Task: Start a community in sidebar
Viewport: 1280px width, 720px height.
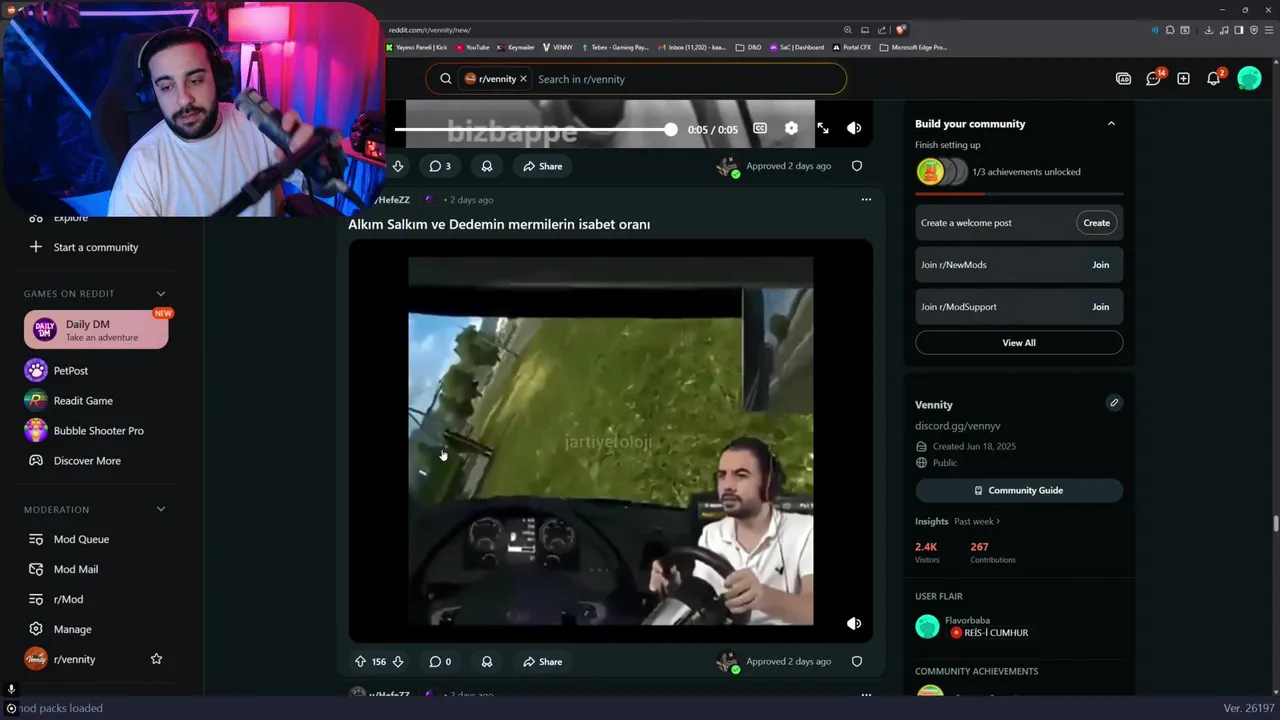Action: tap(96, 247)
